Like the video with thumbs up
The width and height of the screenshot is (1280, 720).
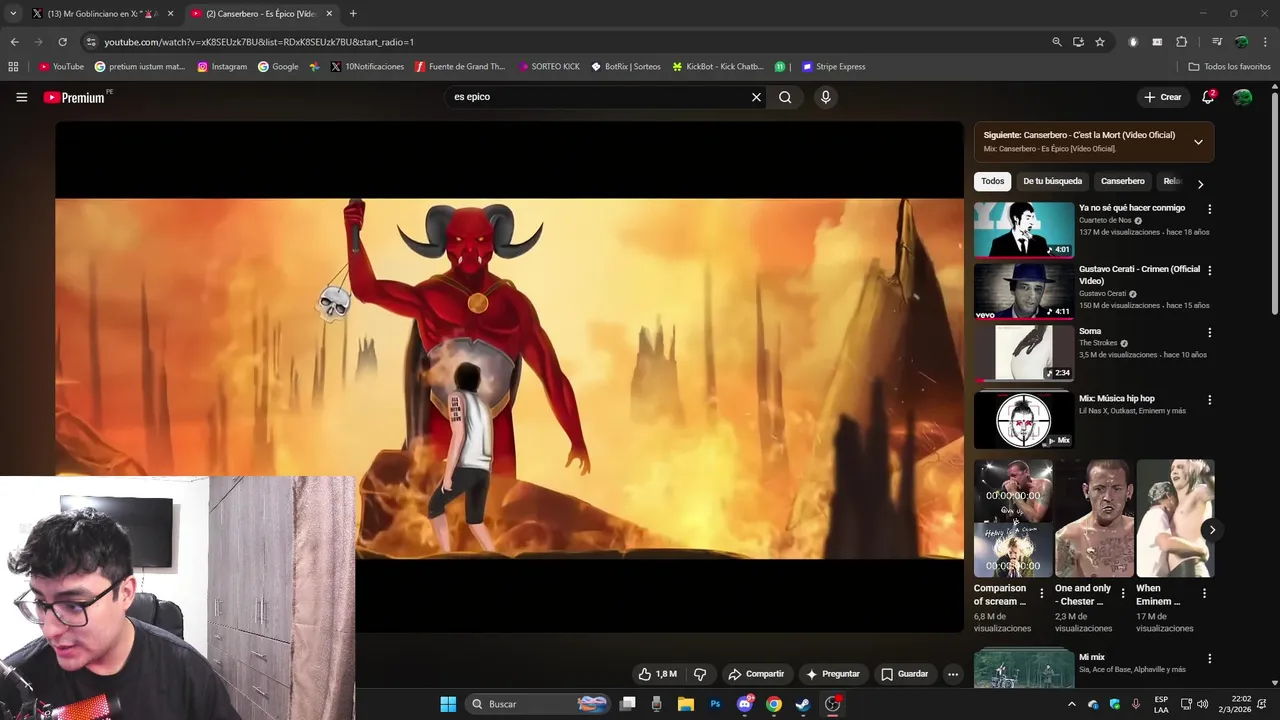pyautogui.click(x=657, y=674)
